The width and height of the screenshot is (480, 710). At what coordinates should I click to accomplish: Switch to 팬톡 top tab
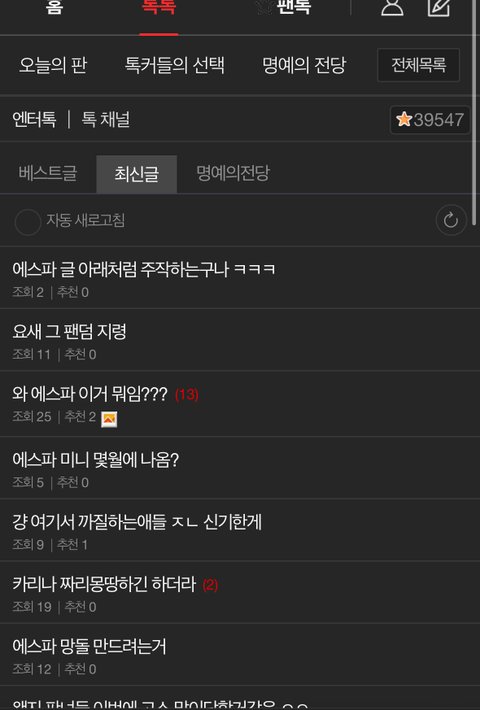click(x=293, y=7)
